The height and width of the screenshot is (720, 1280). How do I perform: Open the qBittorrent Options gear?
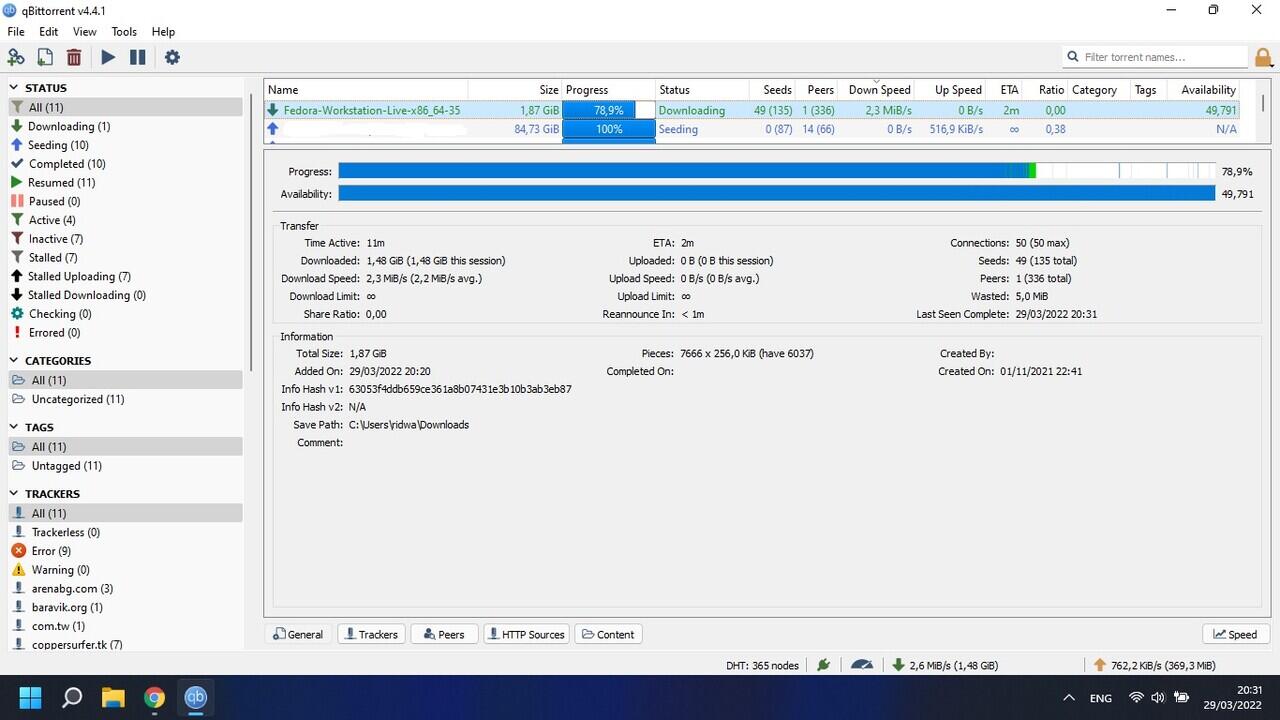[172, 57]
